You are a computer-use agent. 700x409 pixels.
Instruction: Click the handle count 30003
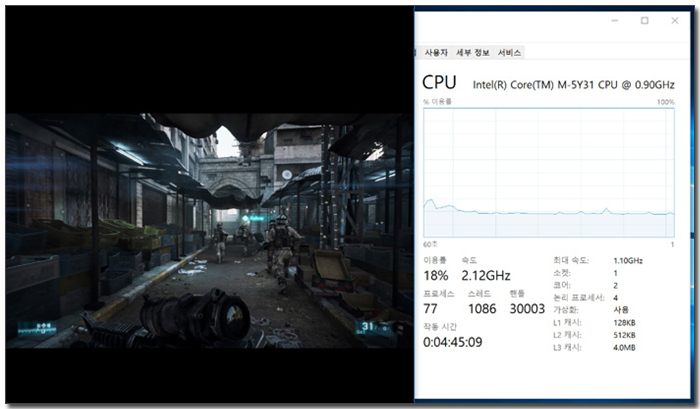[x=527, y=309]
